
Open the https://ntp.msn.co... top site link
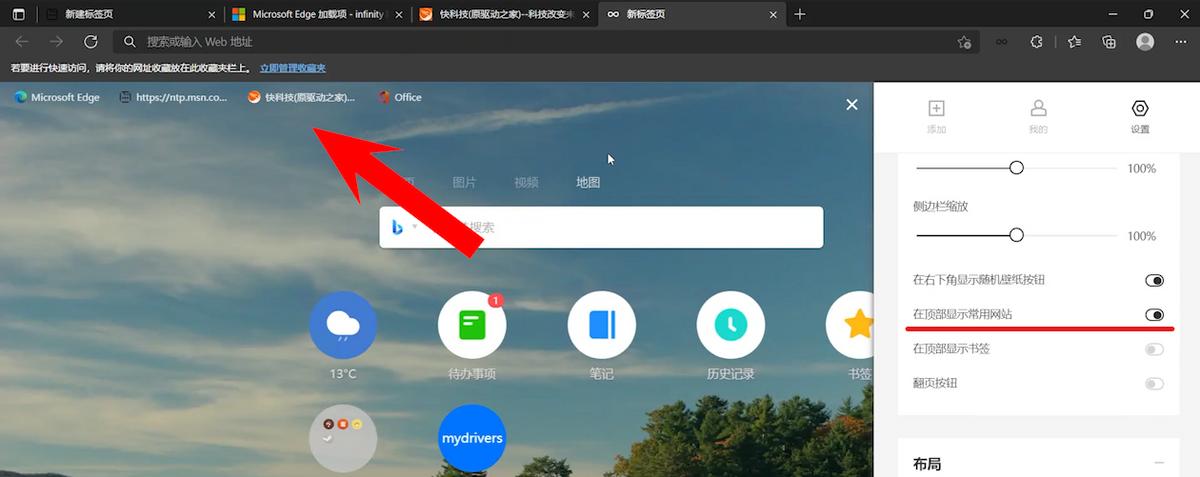(x=173, y=97)
